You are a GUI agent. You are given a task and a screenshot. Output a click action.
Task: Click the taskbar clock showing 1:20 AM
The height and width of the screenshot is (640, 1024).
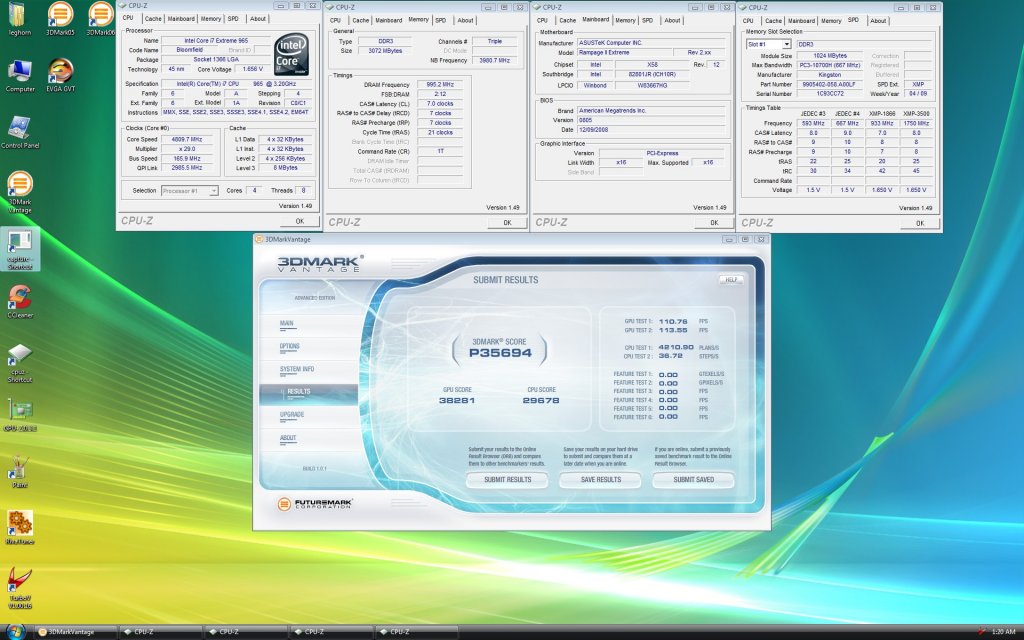coord(1003,632)
